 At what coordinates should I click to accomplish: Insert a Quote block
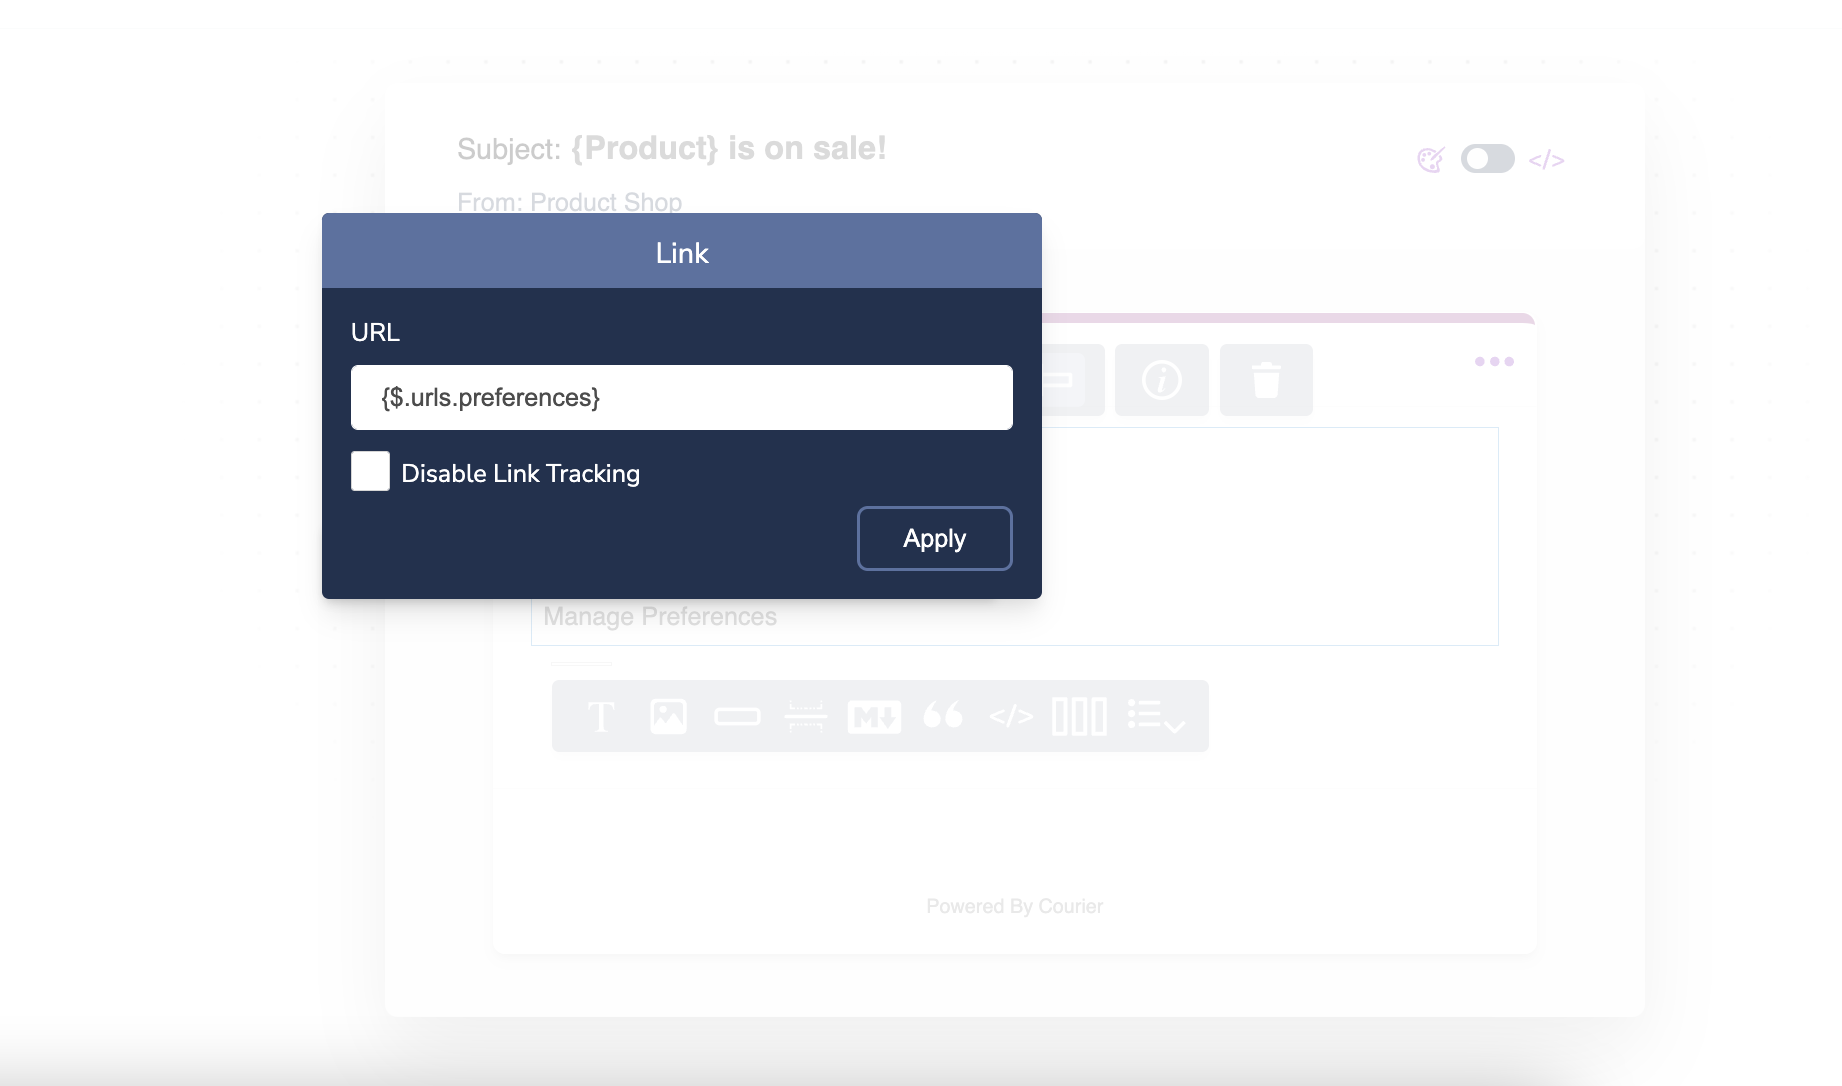pyautogui.click(x=943, y=715)
